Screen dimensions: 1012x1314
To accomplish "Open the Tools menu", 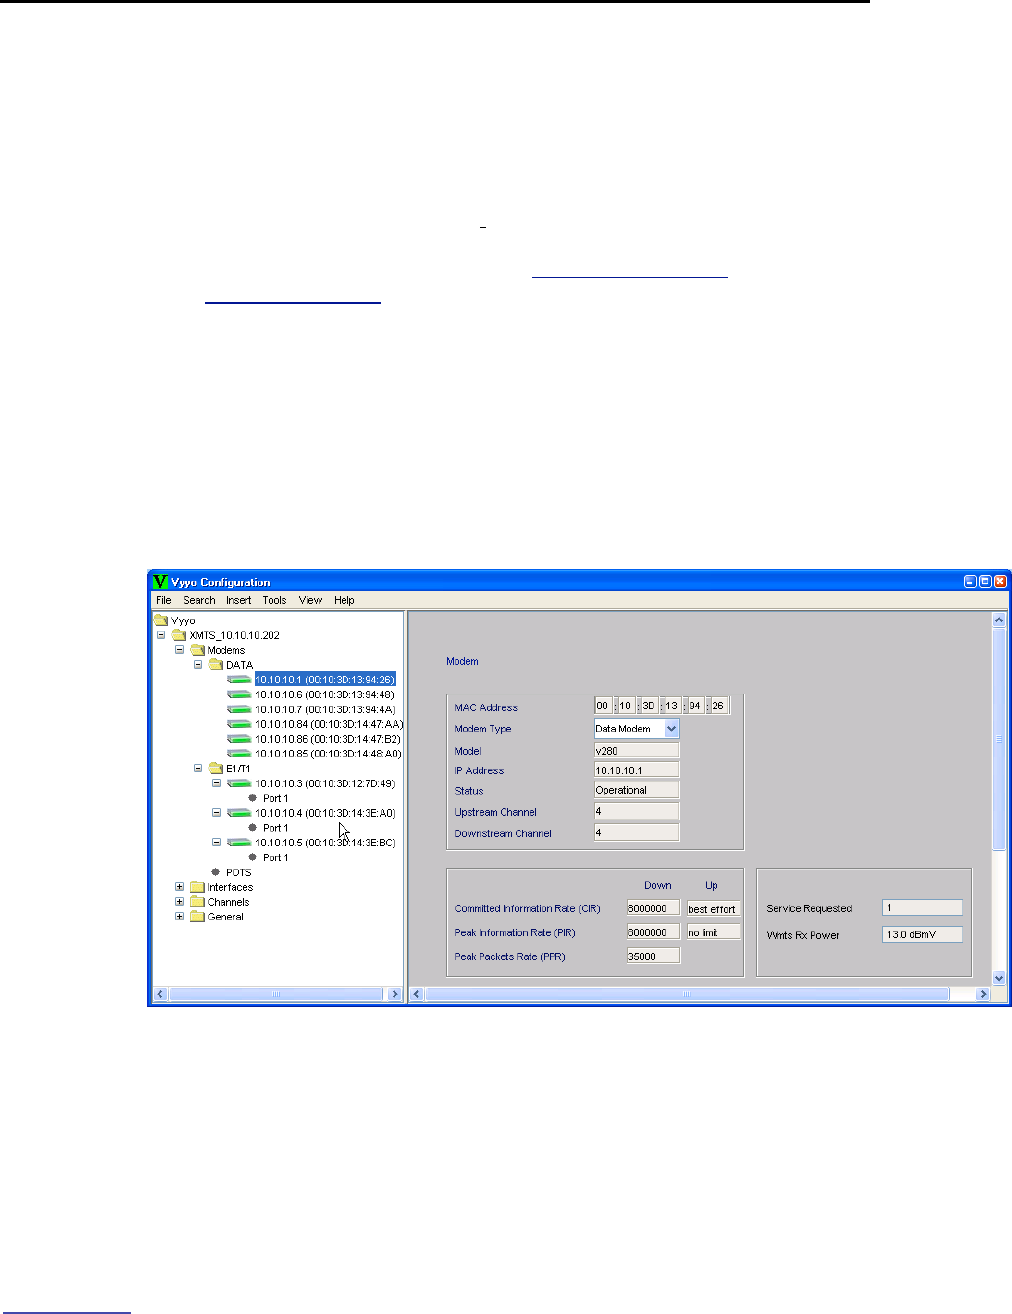I will [274, 600].
